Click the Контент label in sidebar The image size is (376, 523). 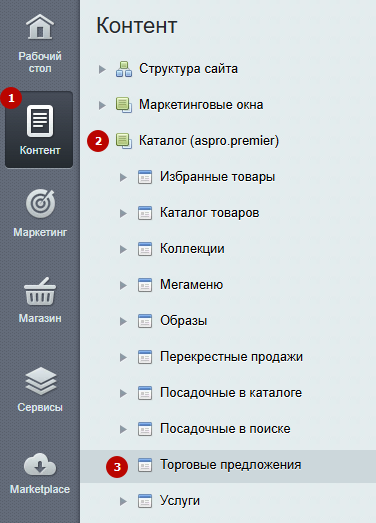[40, 150]
